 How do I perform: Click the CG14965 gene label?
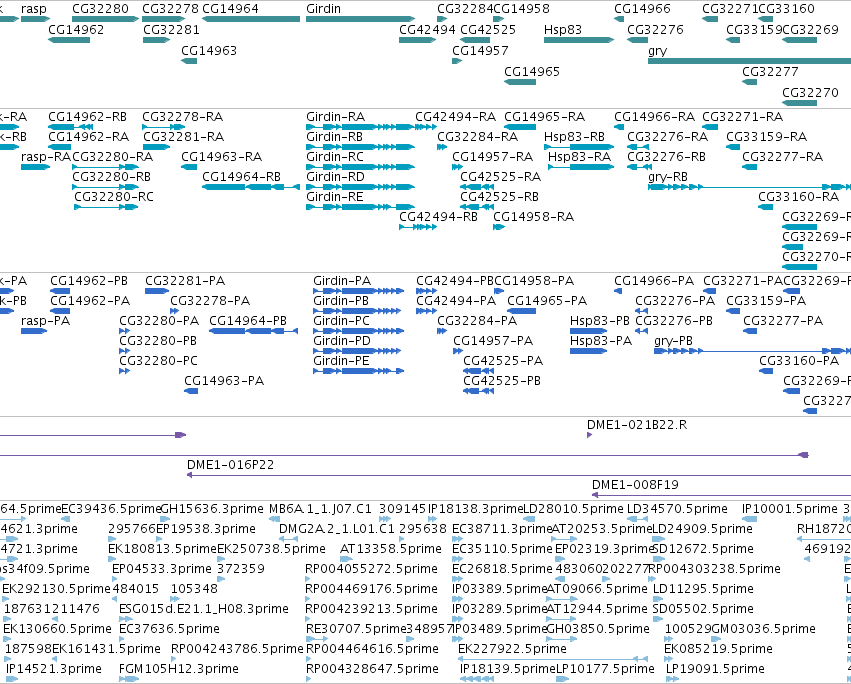532,72
